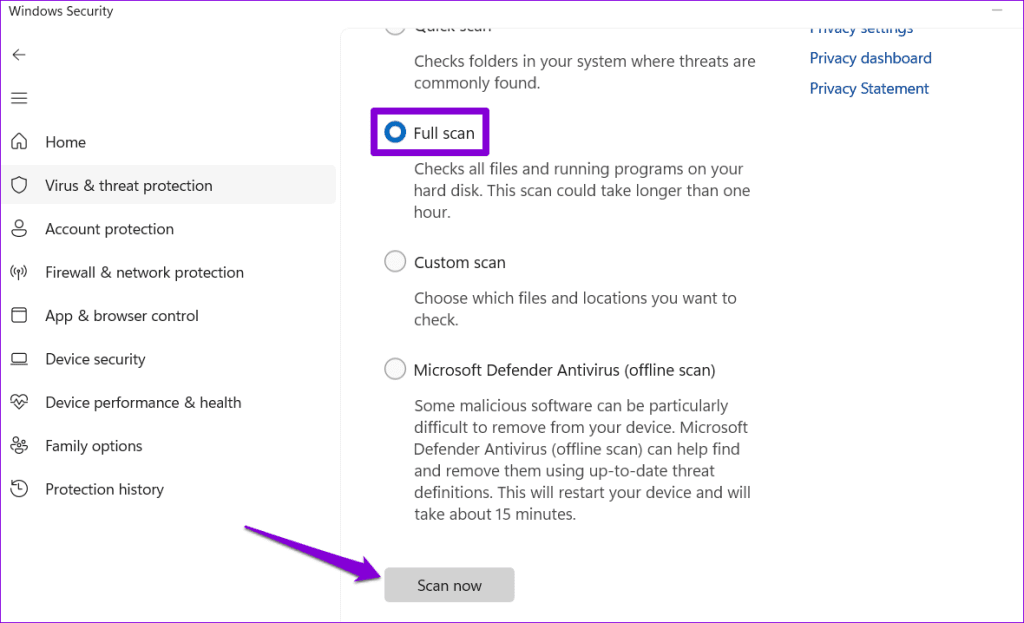Image resolution: width=1024 pixels, height=623 pixels.
Task: Click the back arrow icon
Action: 19,55
